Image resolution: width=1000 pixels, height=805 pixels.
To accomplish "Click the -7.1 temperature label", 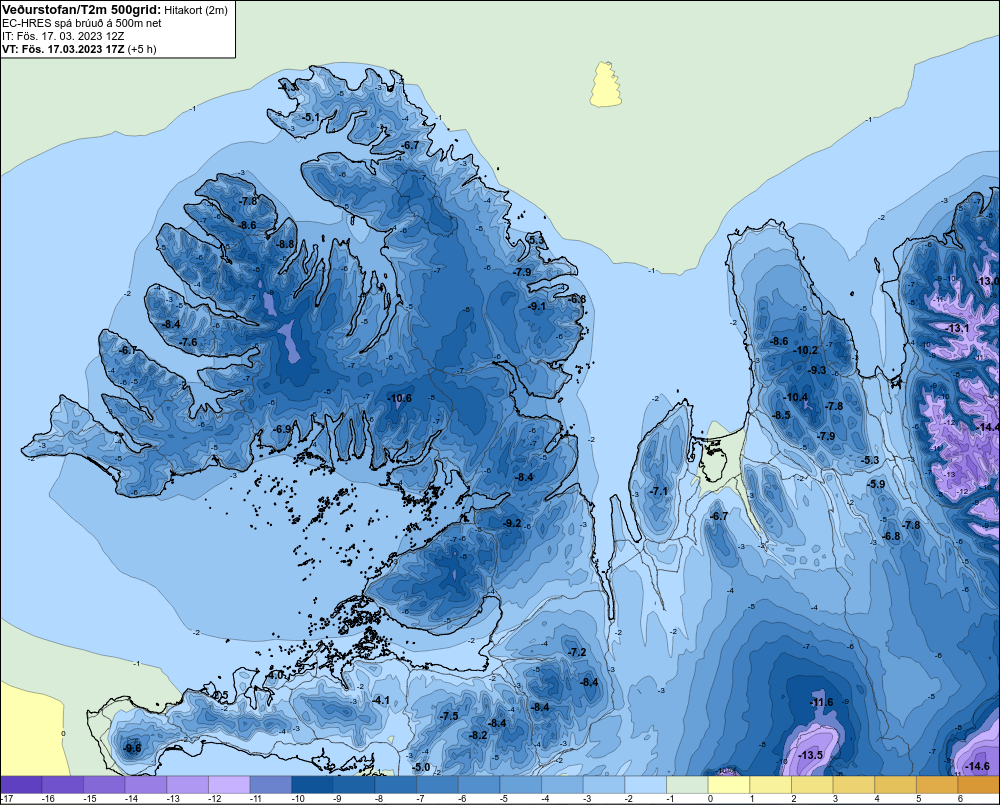I will pyautogui.click(x=659, y=491).
